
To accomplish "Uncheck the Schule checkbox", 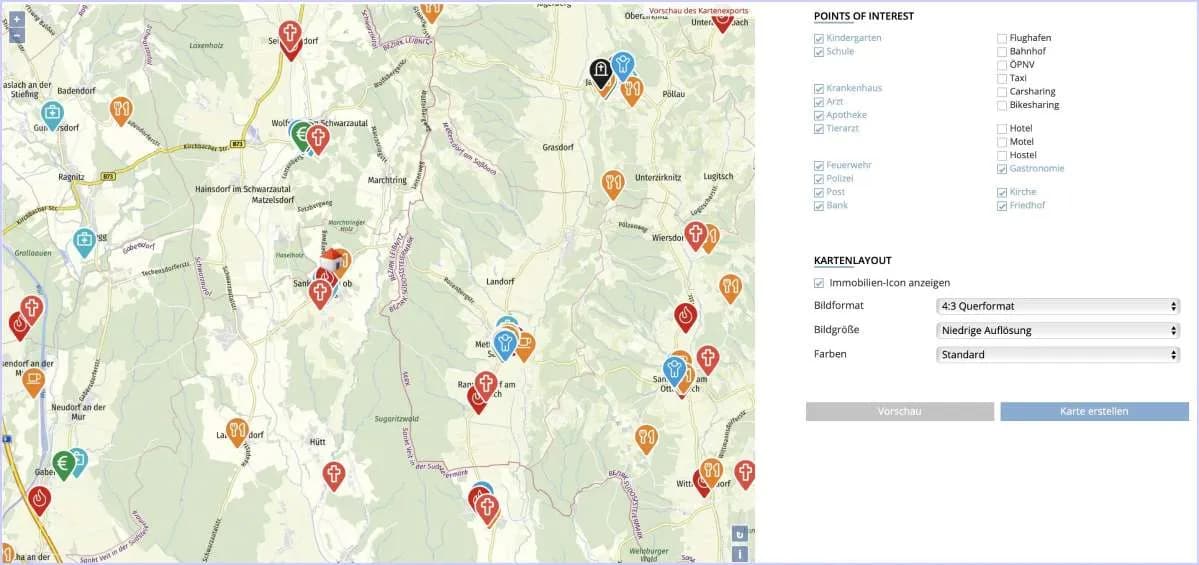I will tap(819, 52).
